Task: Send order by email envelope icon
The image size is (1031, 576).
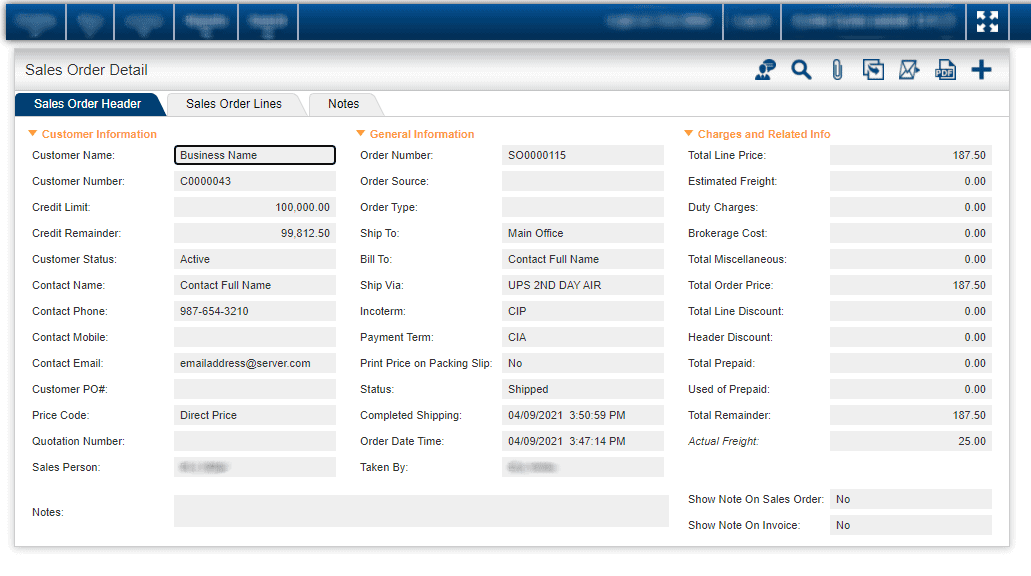Action: [909, 70]
